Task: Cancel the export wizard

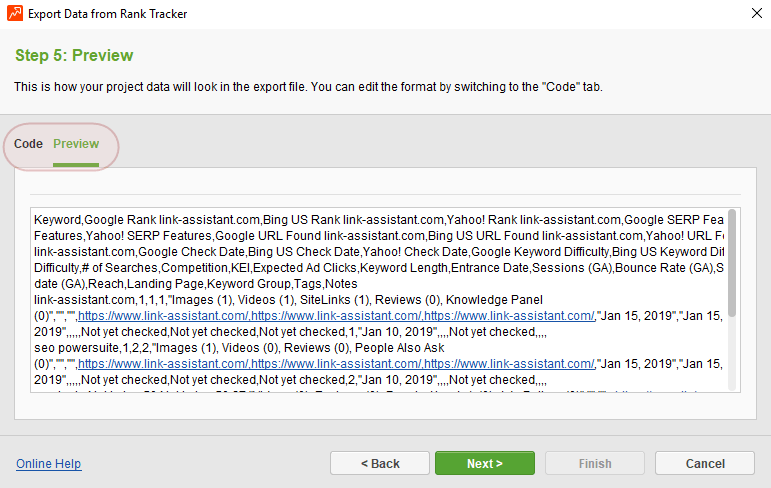Action: (x=705, y=463)
